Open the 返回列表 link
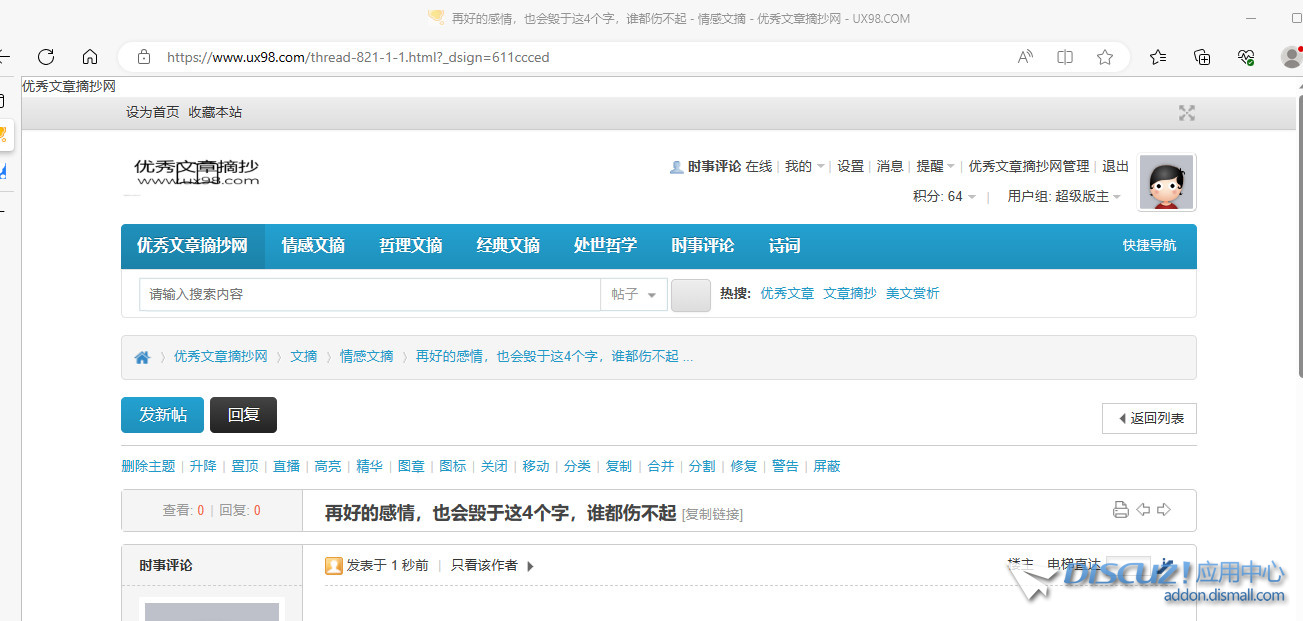The width and height of the screenshot is (1303, 621). [1149, 418]
